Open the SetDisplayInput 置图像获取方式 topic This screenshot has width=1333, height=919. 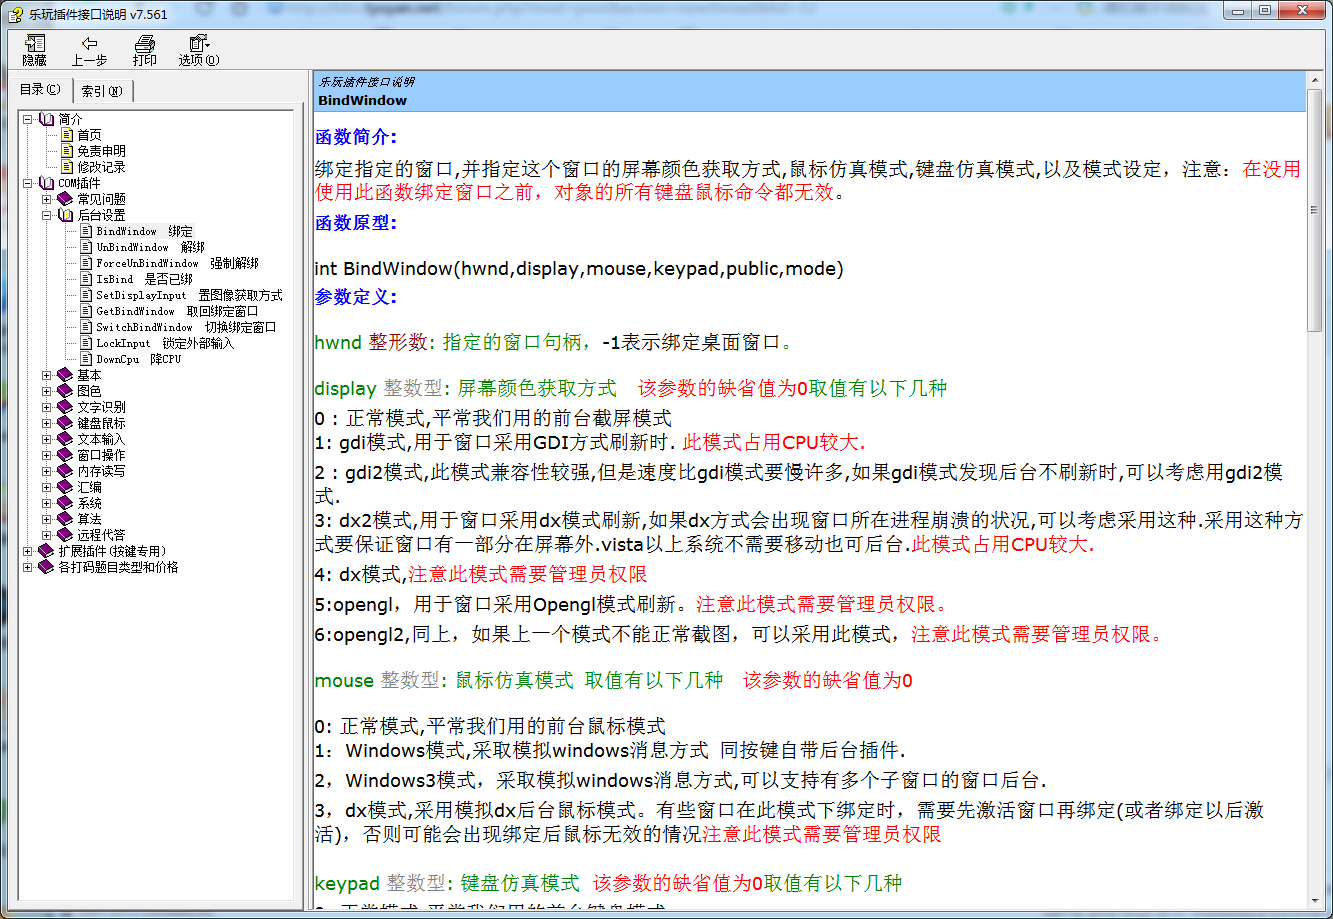coord(189,295)
